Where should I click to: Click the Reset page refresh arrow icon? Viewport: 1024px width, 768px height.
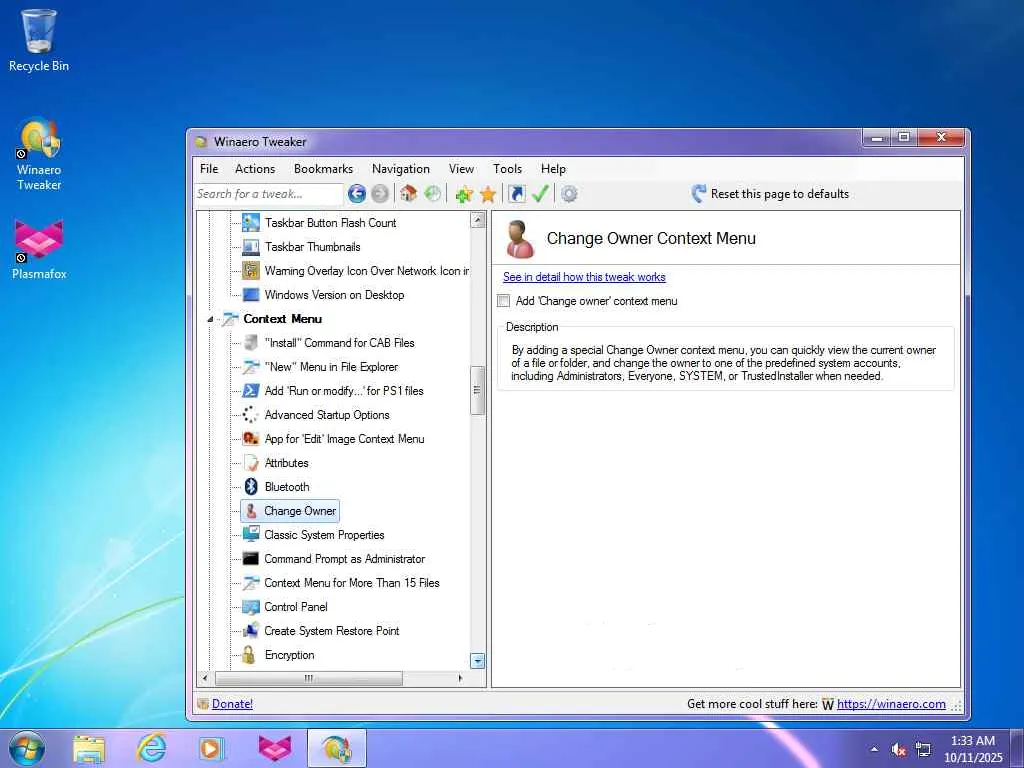(x=699, y=193)
